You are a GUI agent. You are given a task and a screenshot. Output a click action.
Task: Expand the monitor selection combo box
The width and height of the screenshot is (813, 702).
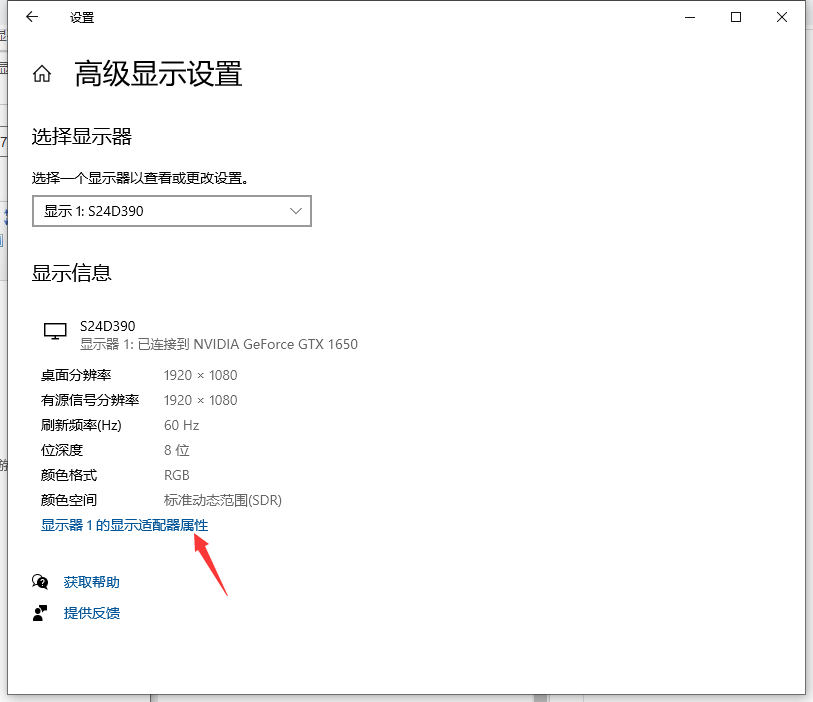[x=171, y=211]
